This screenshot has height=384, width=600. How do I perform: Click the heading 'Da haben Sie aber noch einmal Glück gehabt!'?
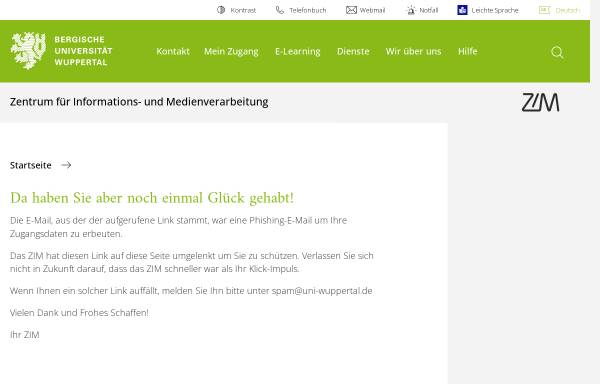[152, 198]
